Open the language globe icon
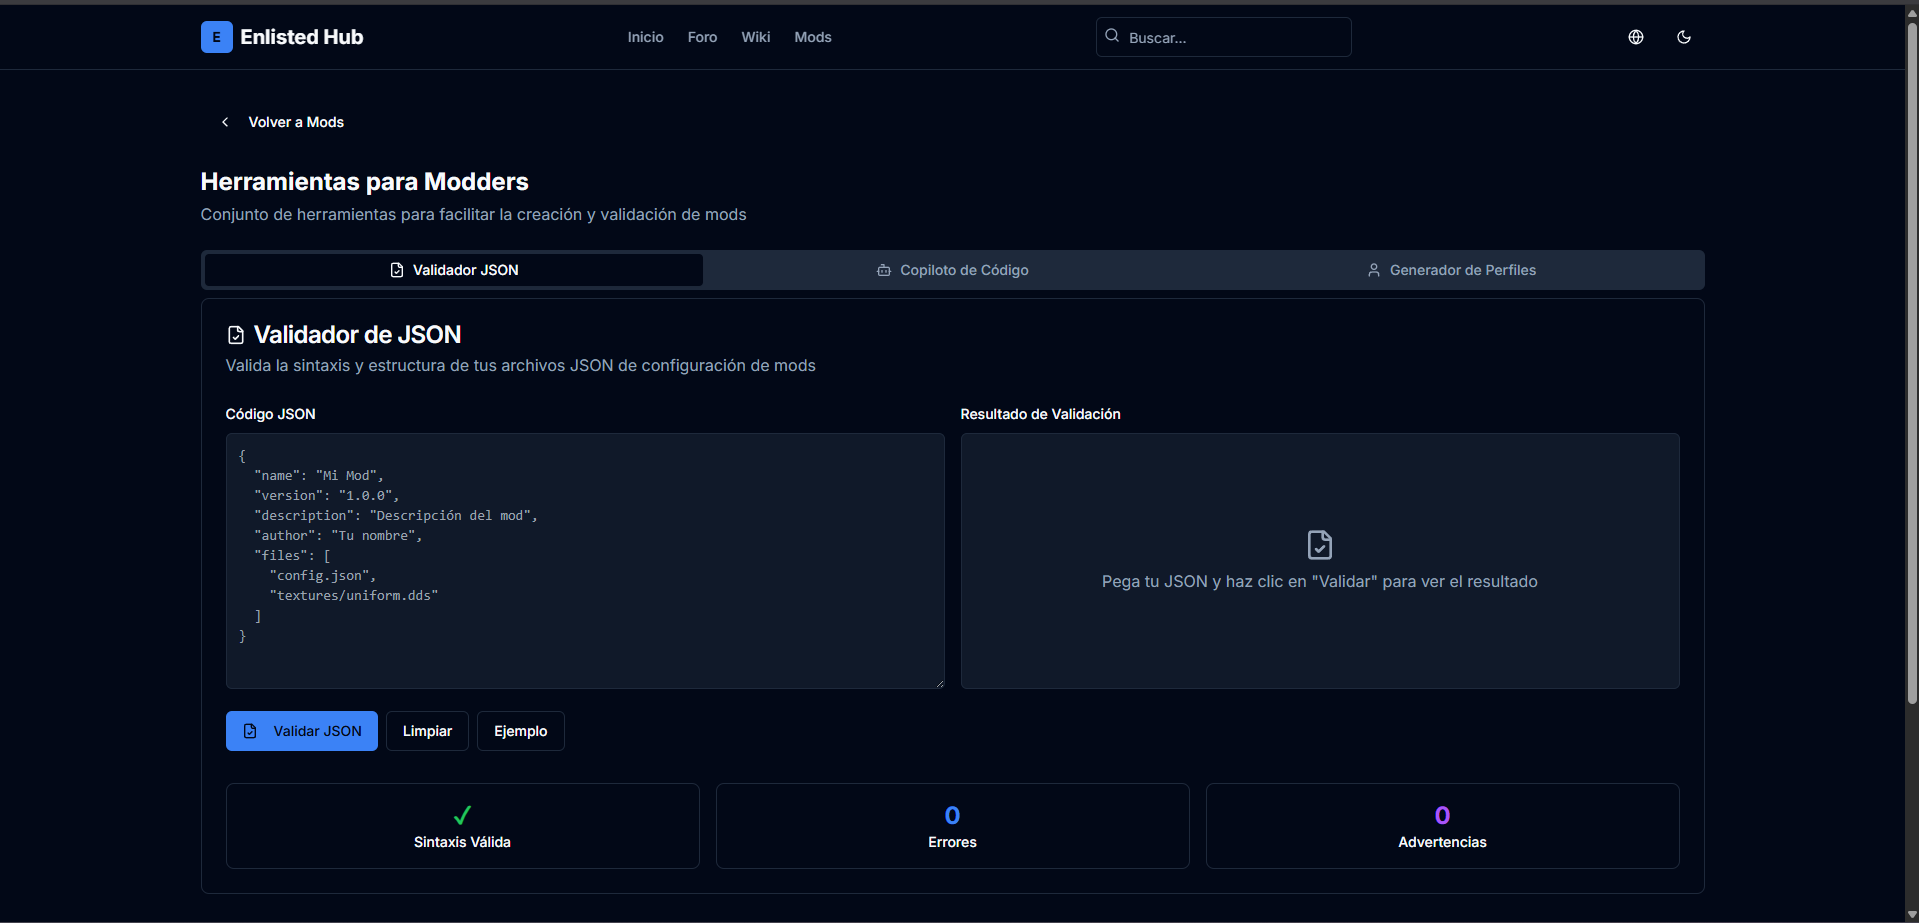Screen dimensions: 1919x923 (x=1635, y=37)
